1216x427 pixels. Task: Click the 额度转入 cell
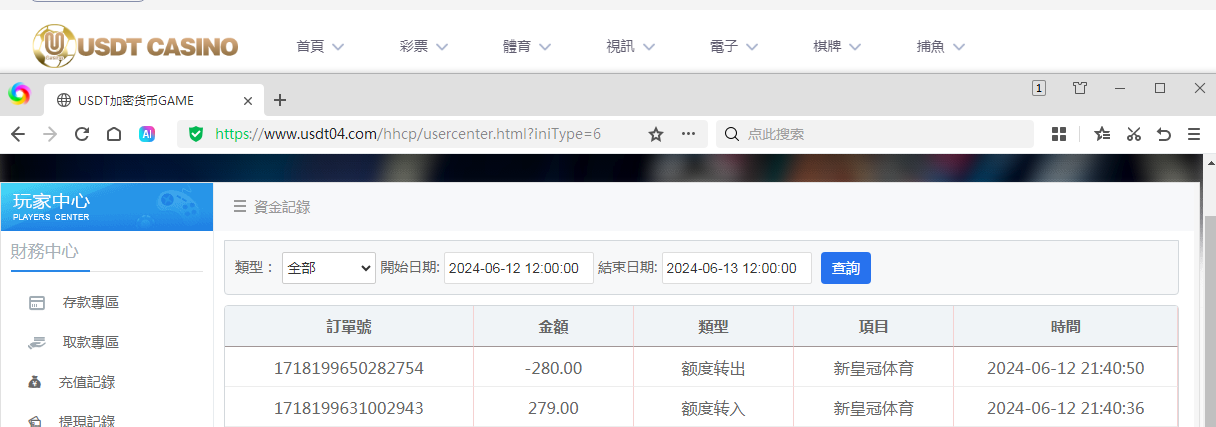pos(713,408)
